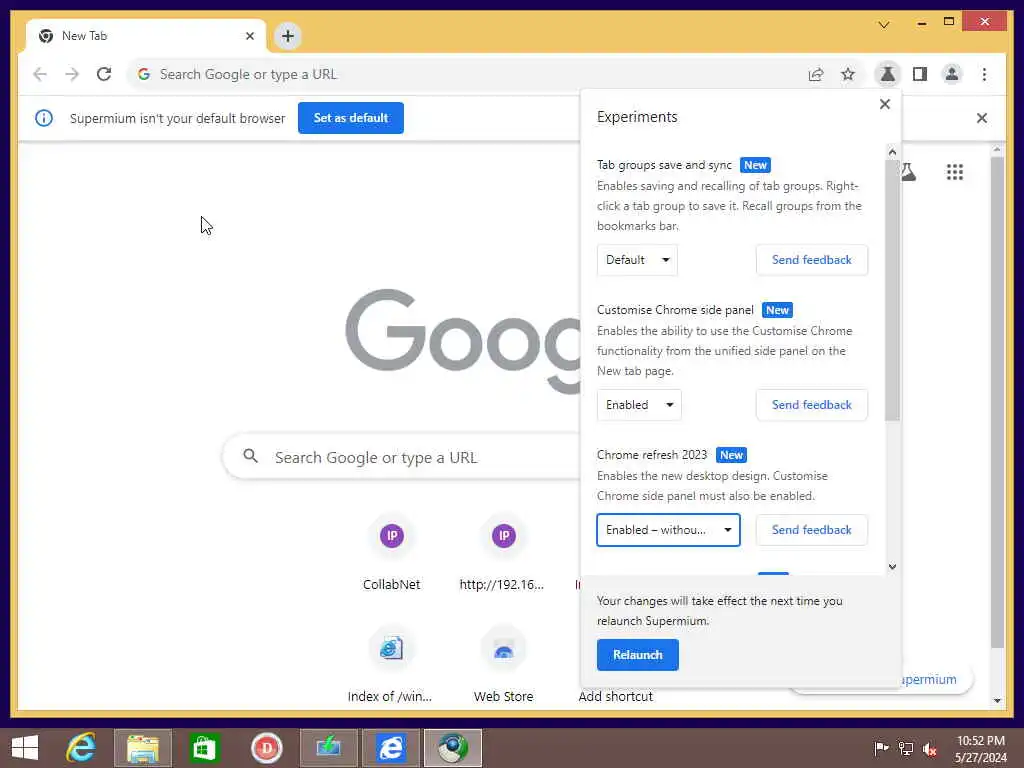The width and height of the screenshot is (1024, 768).
Task: Open Customise Chrome side panel Enabled dropdown
Action: (x=639, y=405)
